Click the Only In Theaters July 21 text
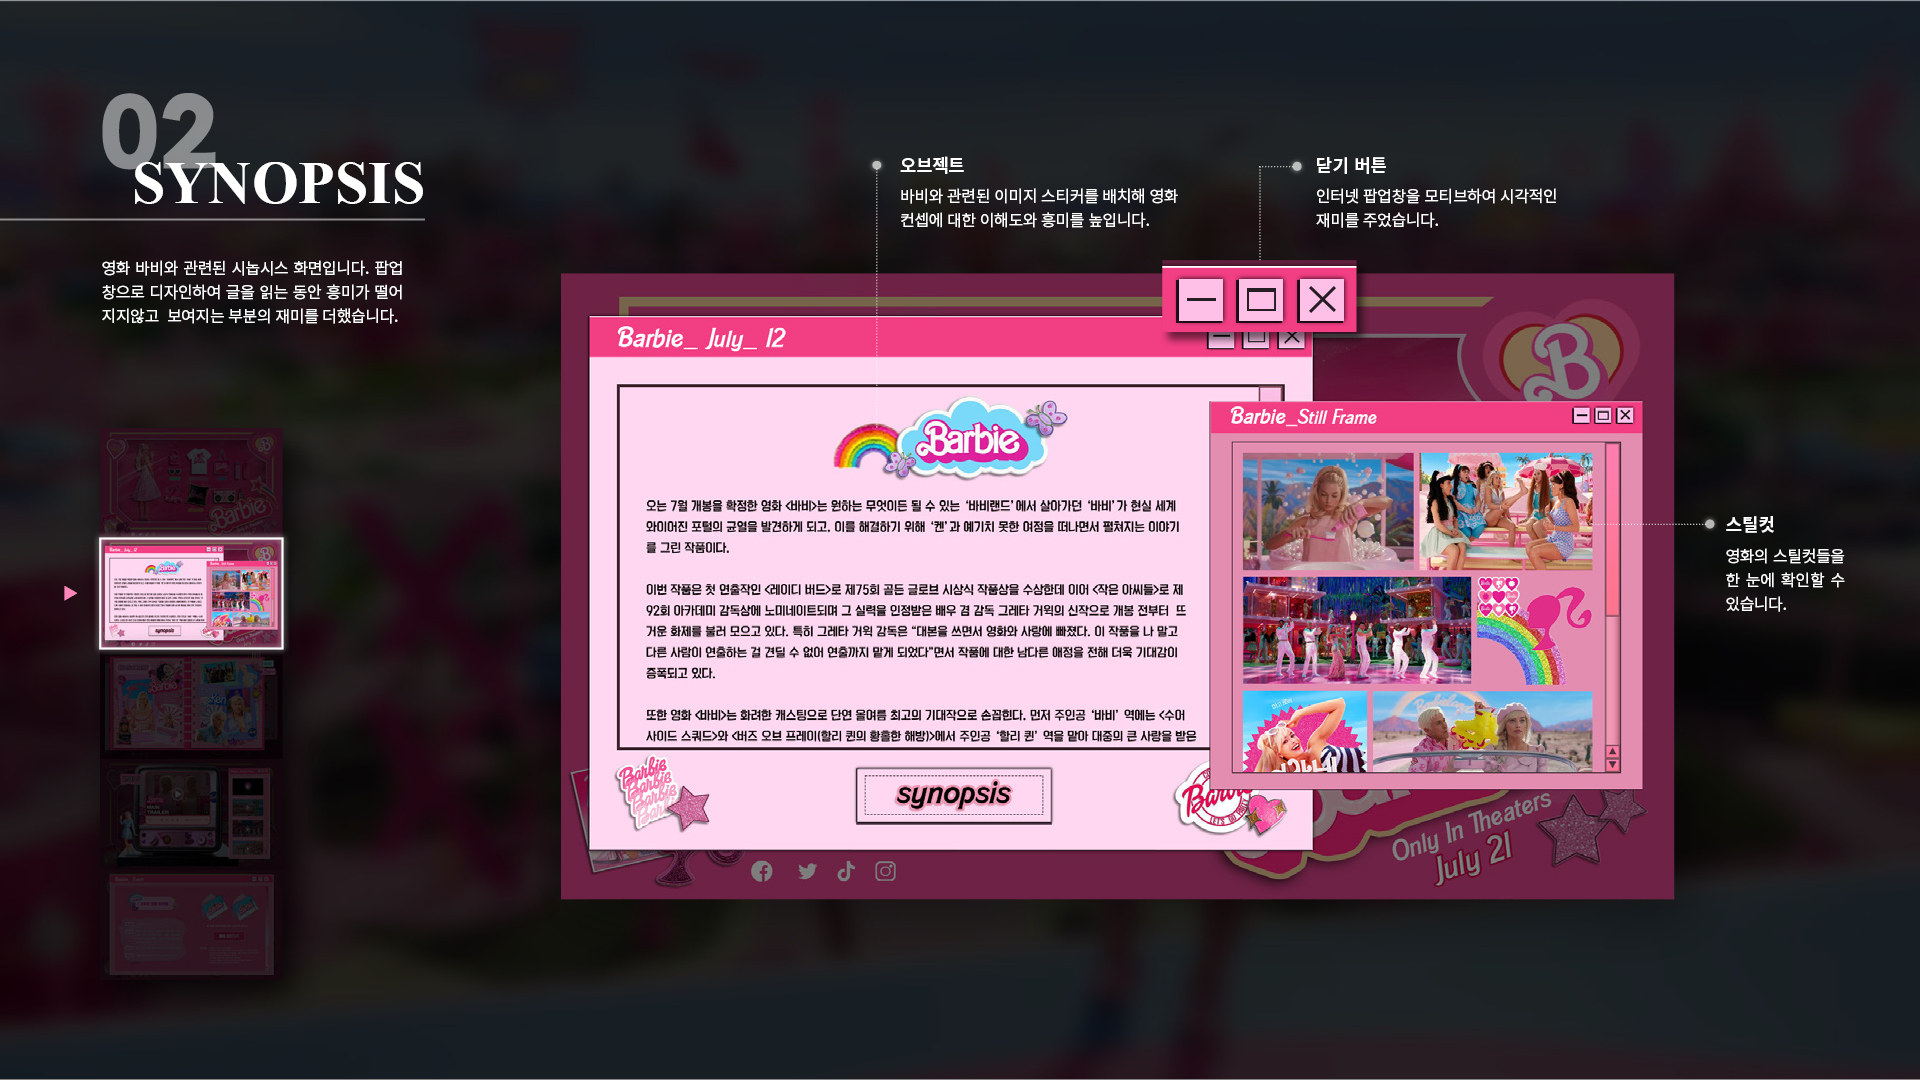This screenshot has width=1920, height=1080. tap(1470, 838)
